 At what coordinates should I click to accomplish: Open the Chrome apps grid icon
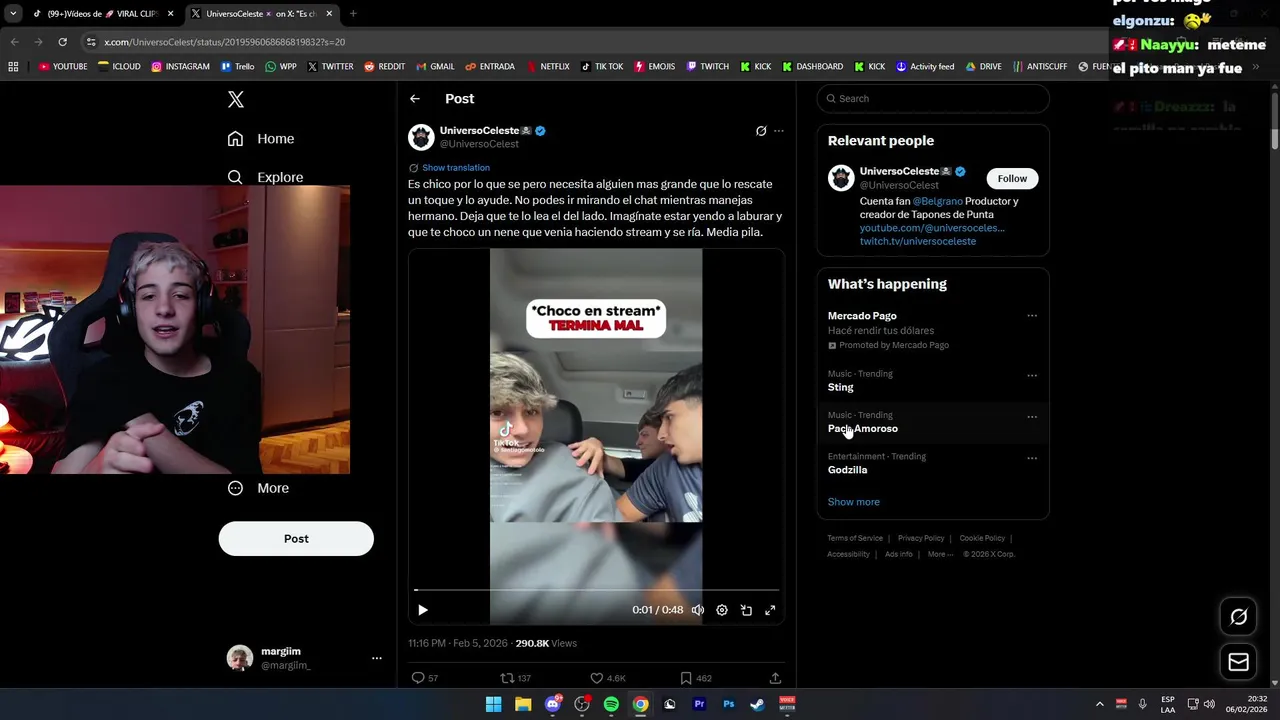coord(13,67)
